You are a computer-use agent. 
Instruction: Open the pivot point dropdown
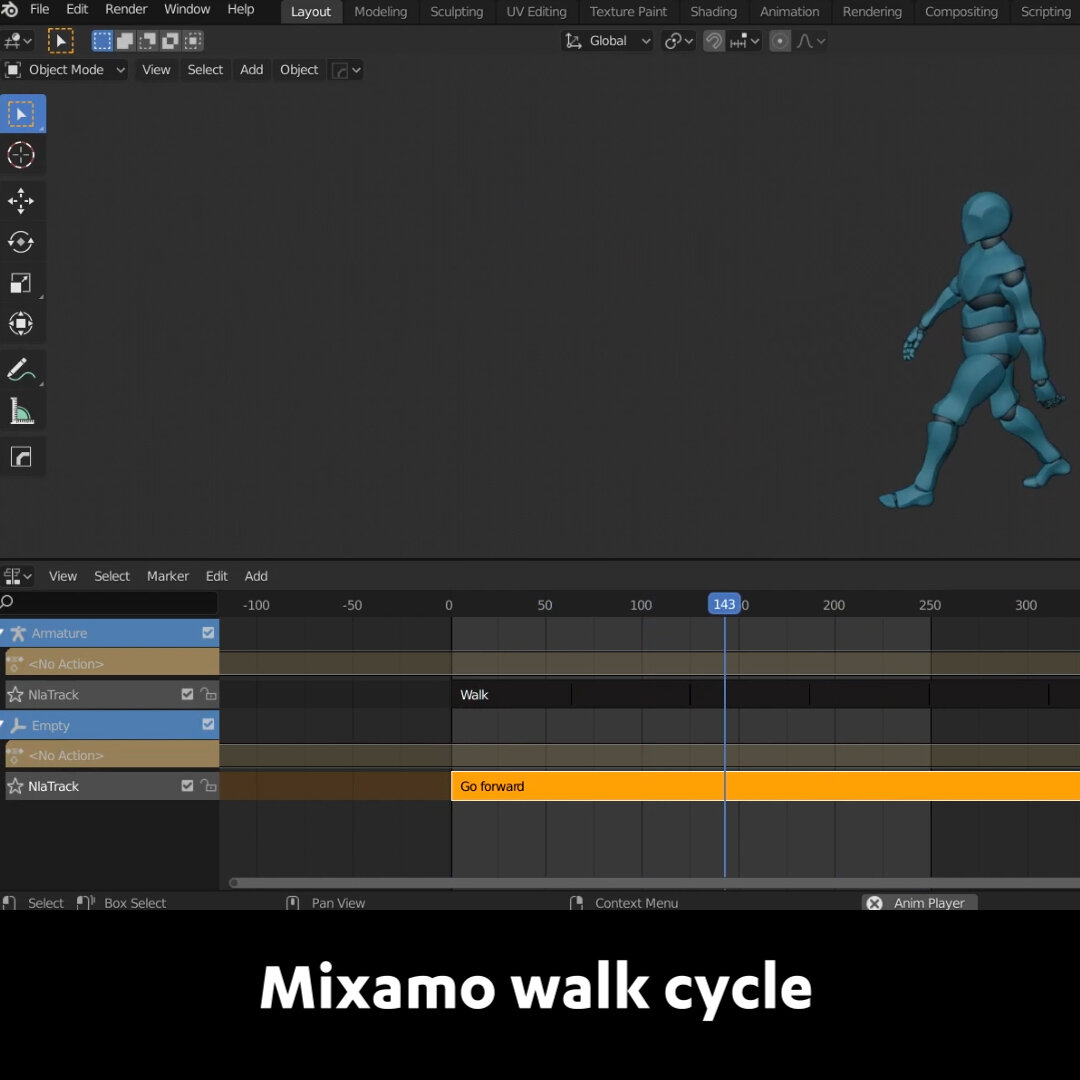point(678,41)
